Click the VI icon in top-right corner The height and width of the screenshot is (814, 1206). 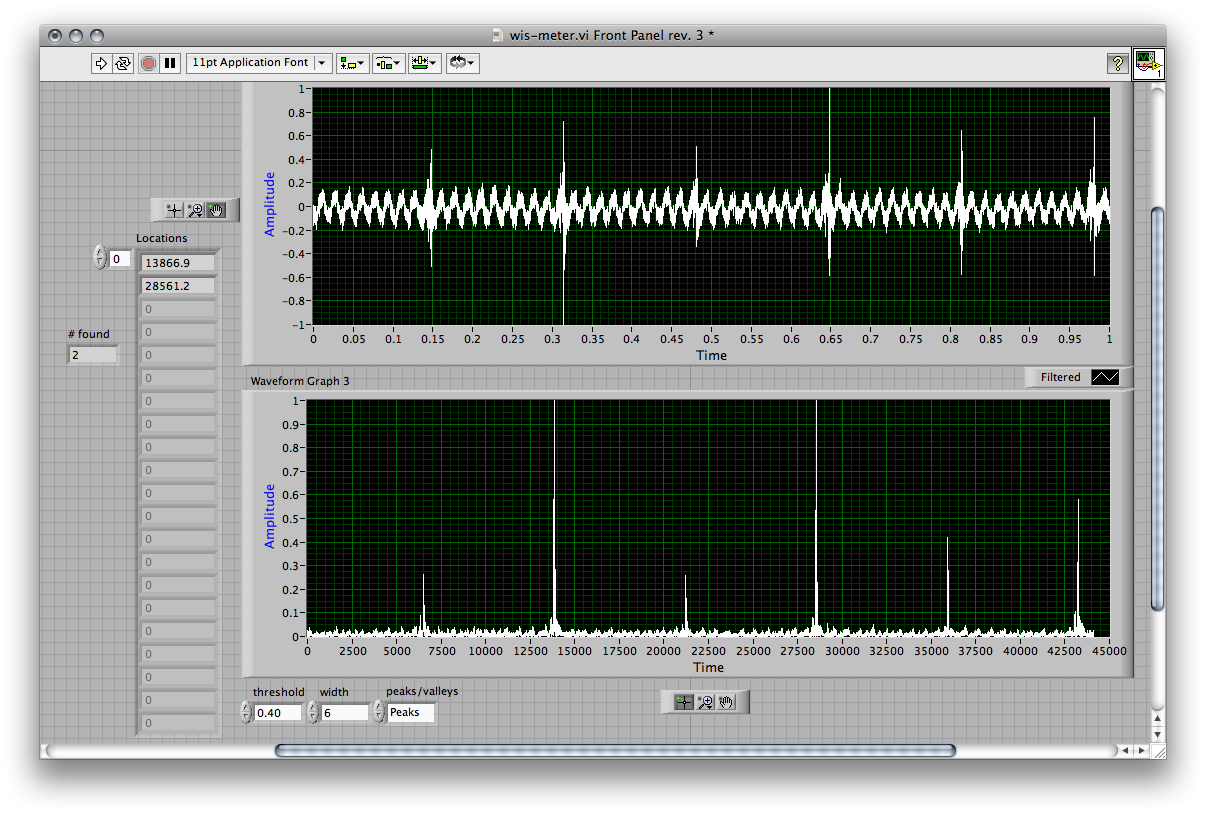tap(1148, 64)
